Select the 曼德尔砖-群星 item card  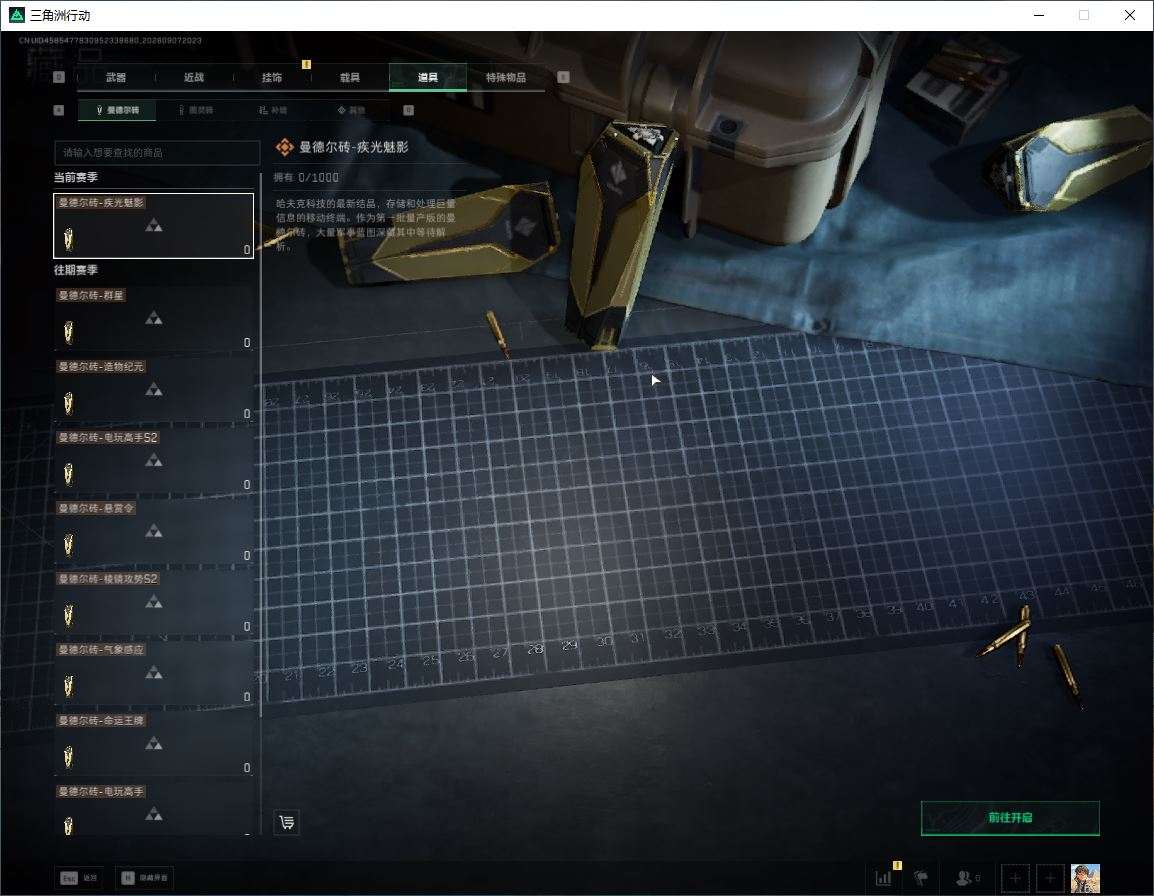154,318
